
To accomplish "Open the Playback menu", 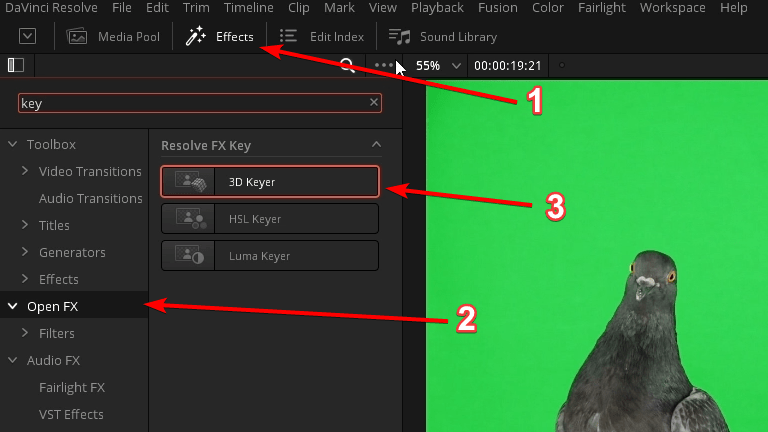I will click(x=437, y=8).
